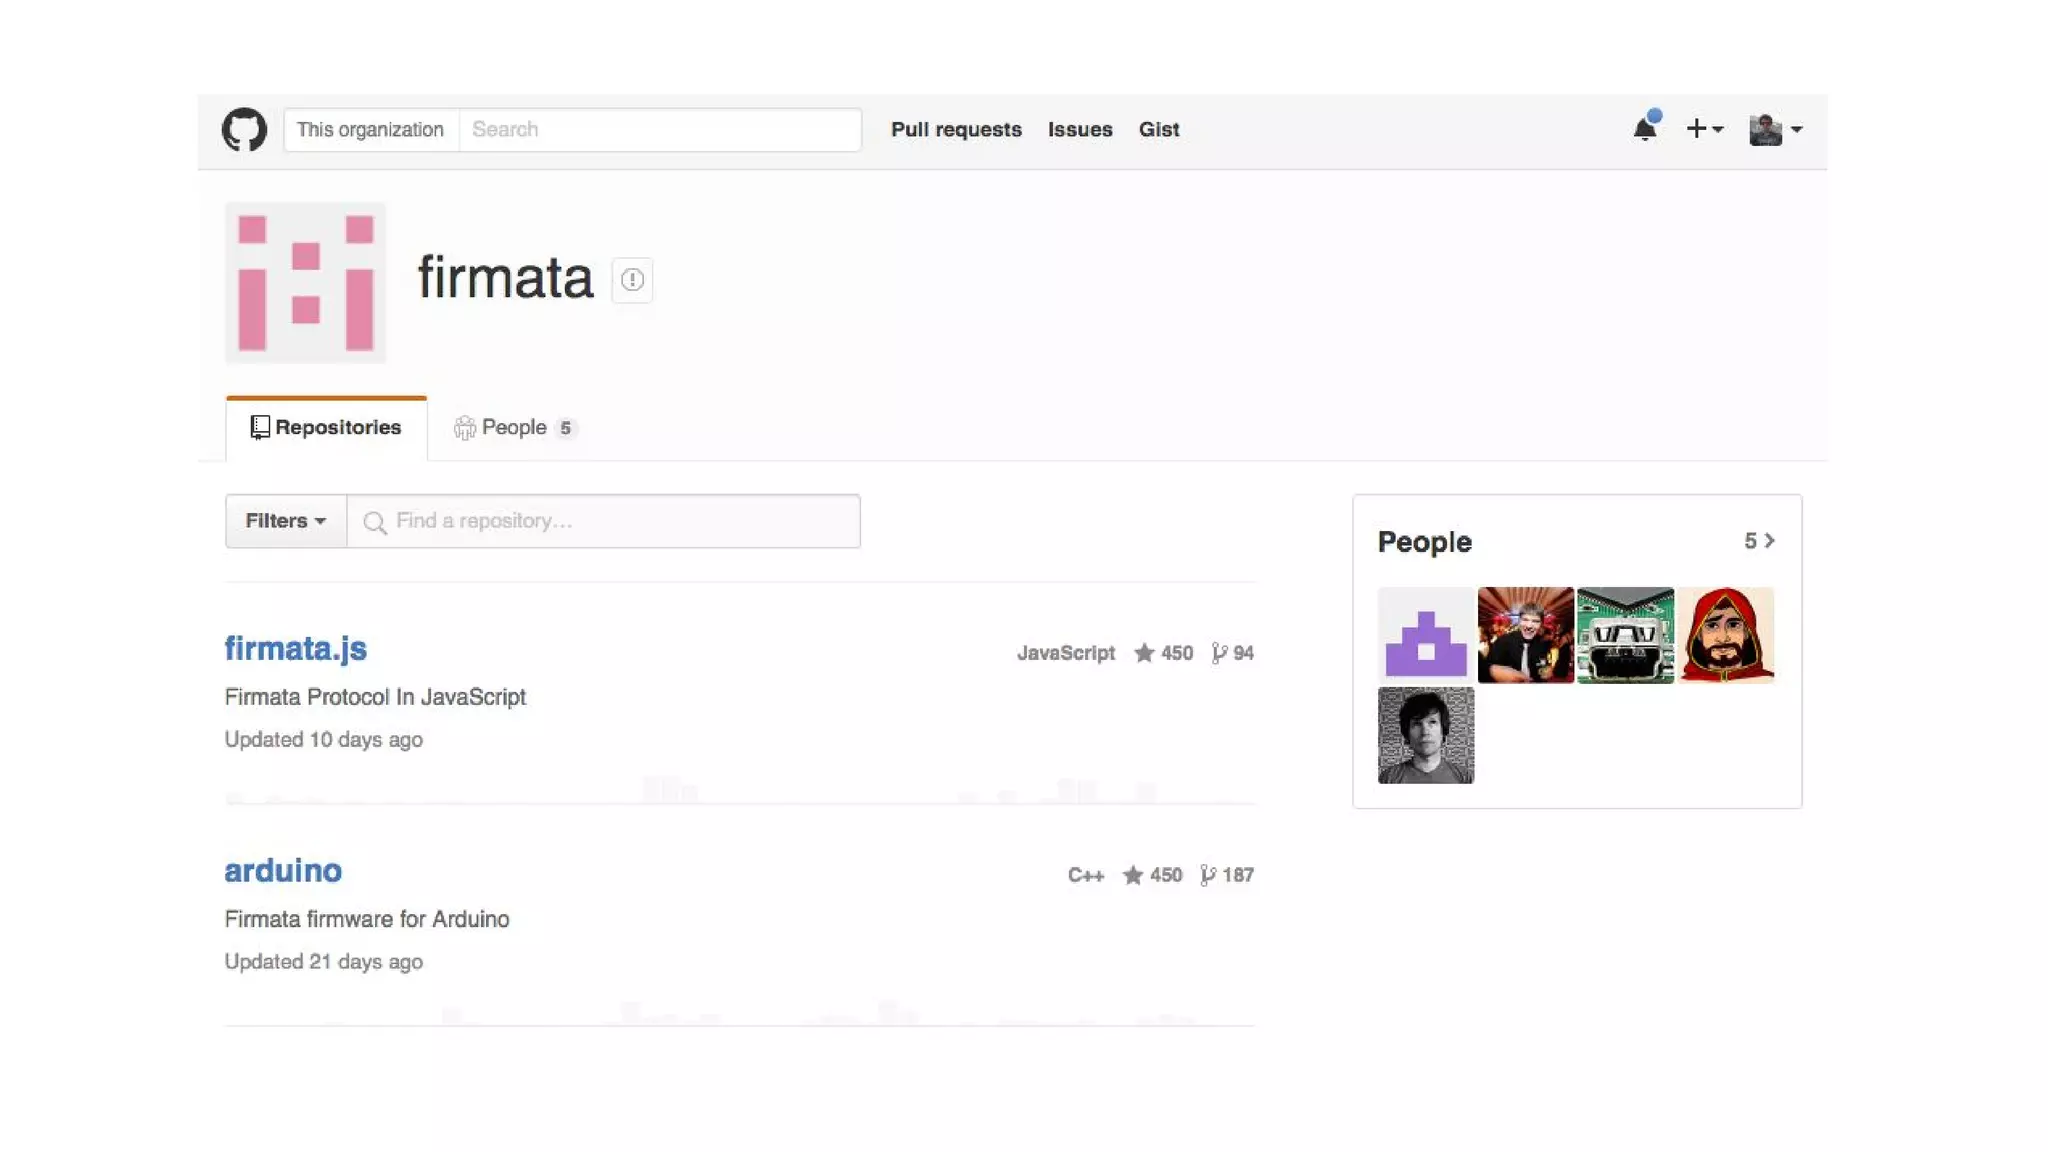Viewport: 2048px width, 1152px height.
Task: Open the plus create-new dropdown
Action: 1704,129
